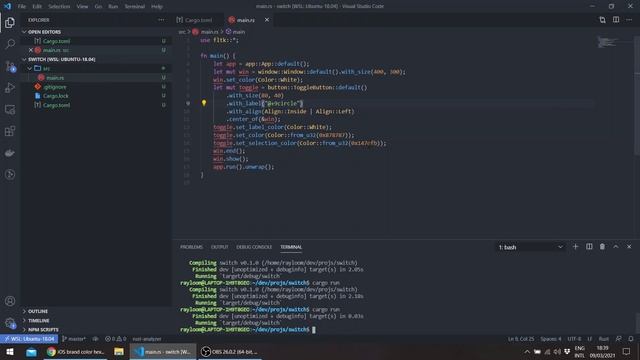Split the terminal panel
This screenshot has height=360, width=640.
(589, 247)
